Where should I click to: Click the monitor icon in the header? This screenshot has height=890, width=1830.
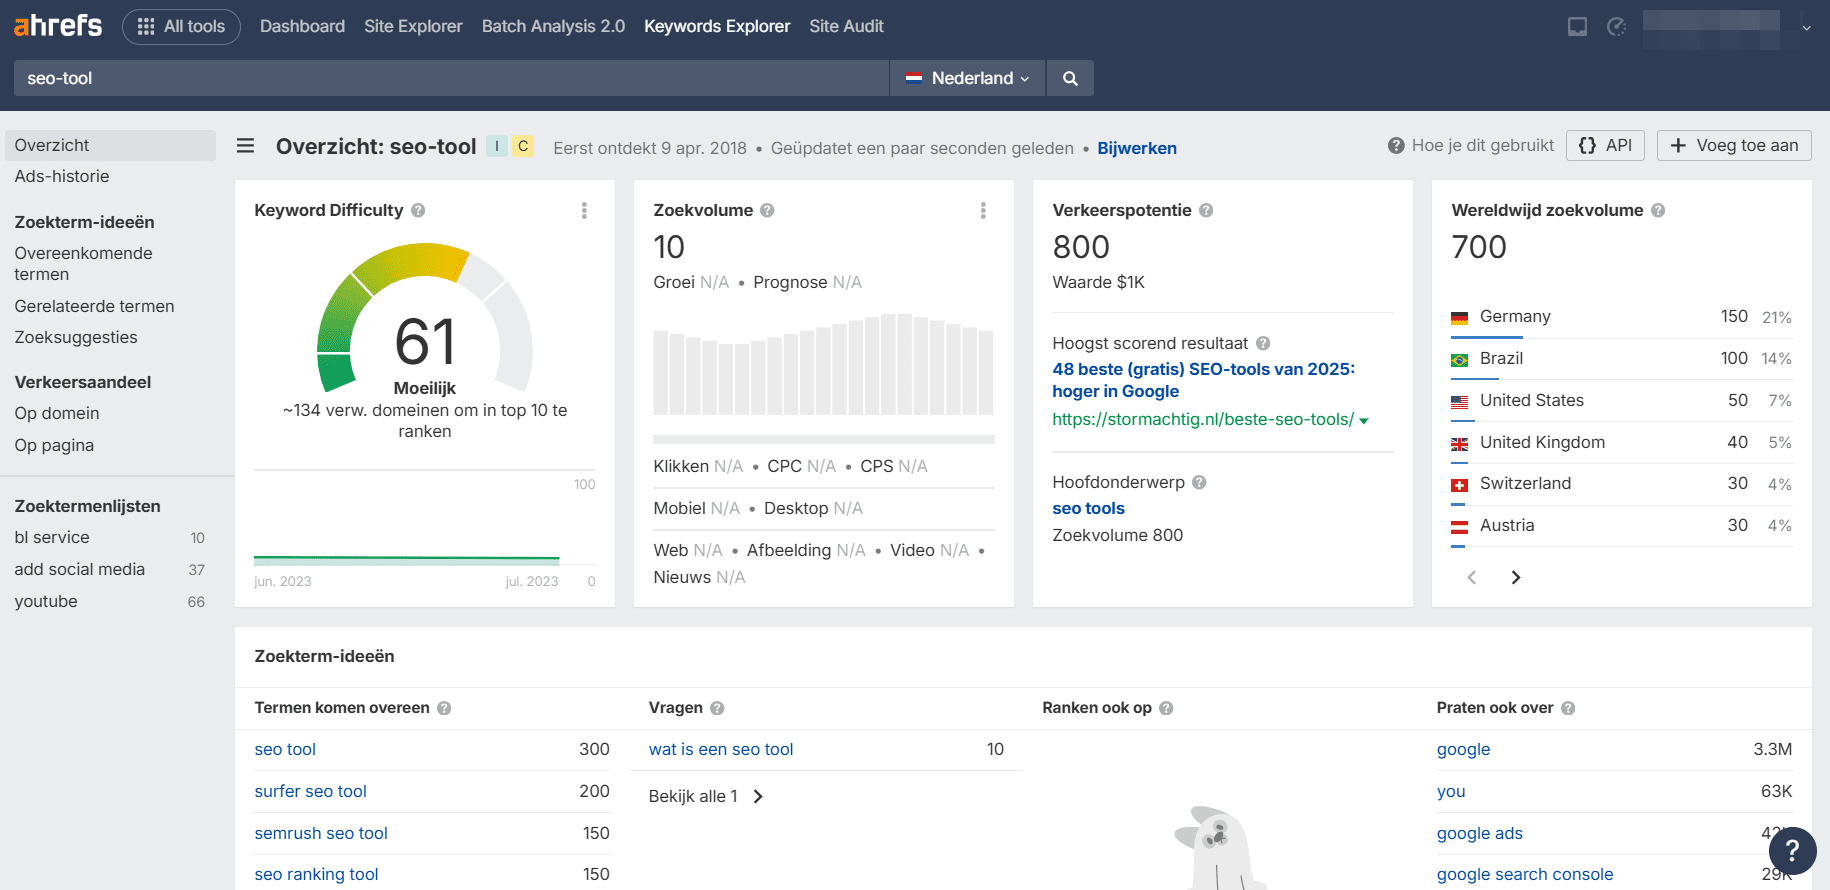pyautogui.click(x=1577, y=27)
